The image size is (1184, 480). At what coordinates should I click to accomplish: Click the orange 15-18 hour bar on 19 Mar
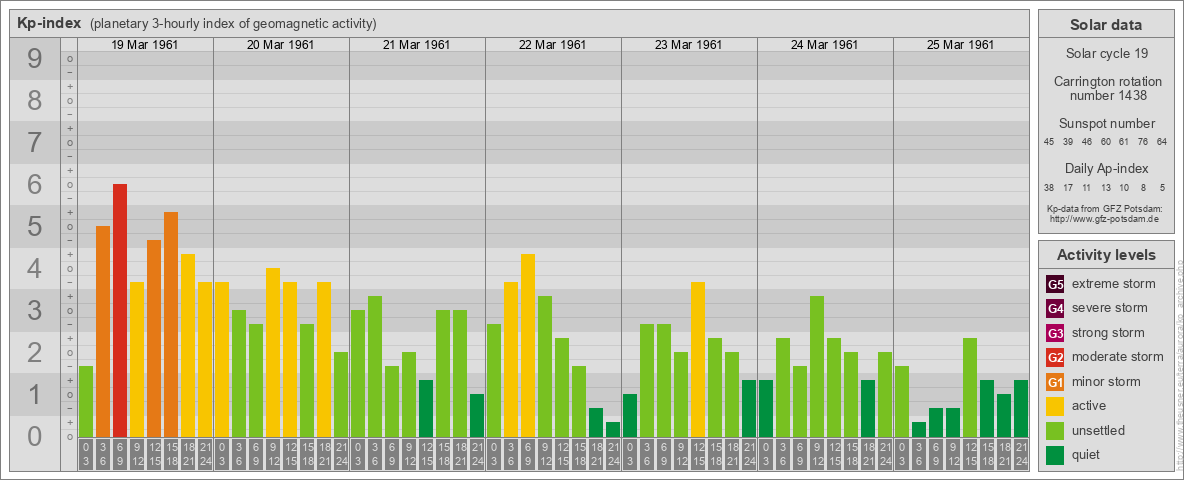coord(171,325)
